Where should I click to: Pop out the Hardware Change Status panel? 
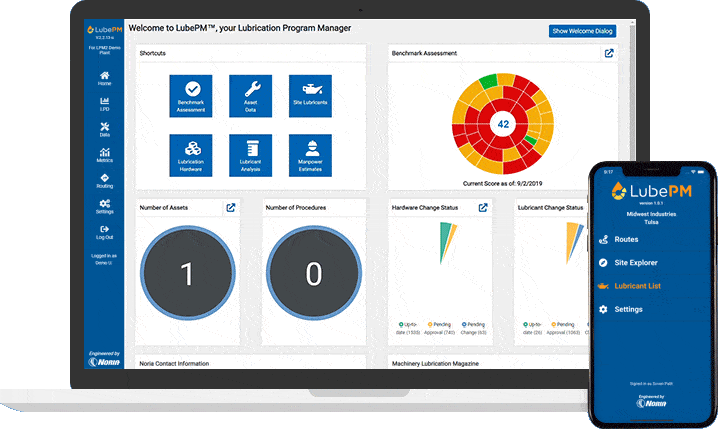(483, 208)
